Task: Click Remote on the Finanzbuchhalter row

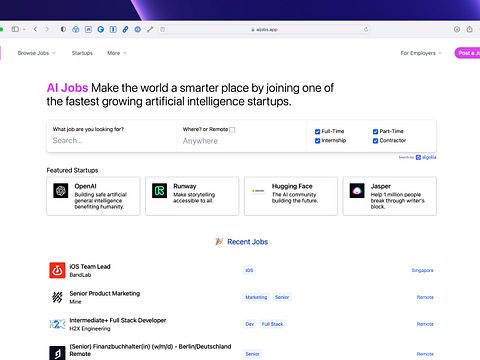Action: [425, 354]
